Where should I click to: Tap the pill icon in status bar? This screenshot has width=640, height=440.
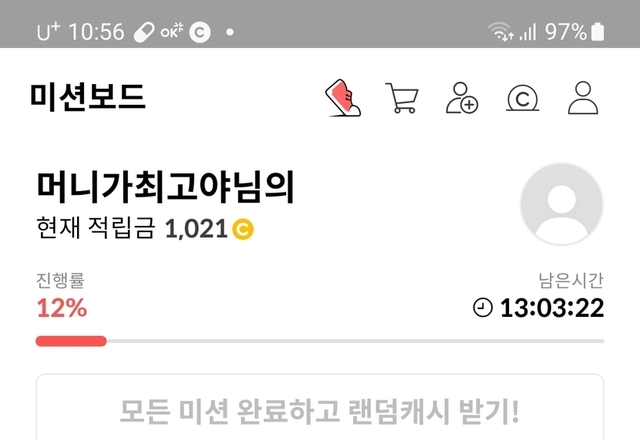click(144, 32)
